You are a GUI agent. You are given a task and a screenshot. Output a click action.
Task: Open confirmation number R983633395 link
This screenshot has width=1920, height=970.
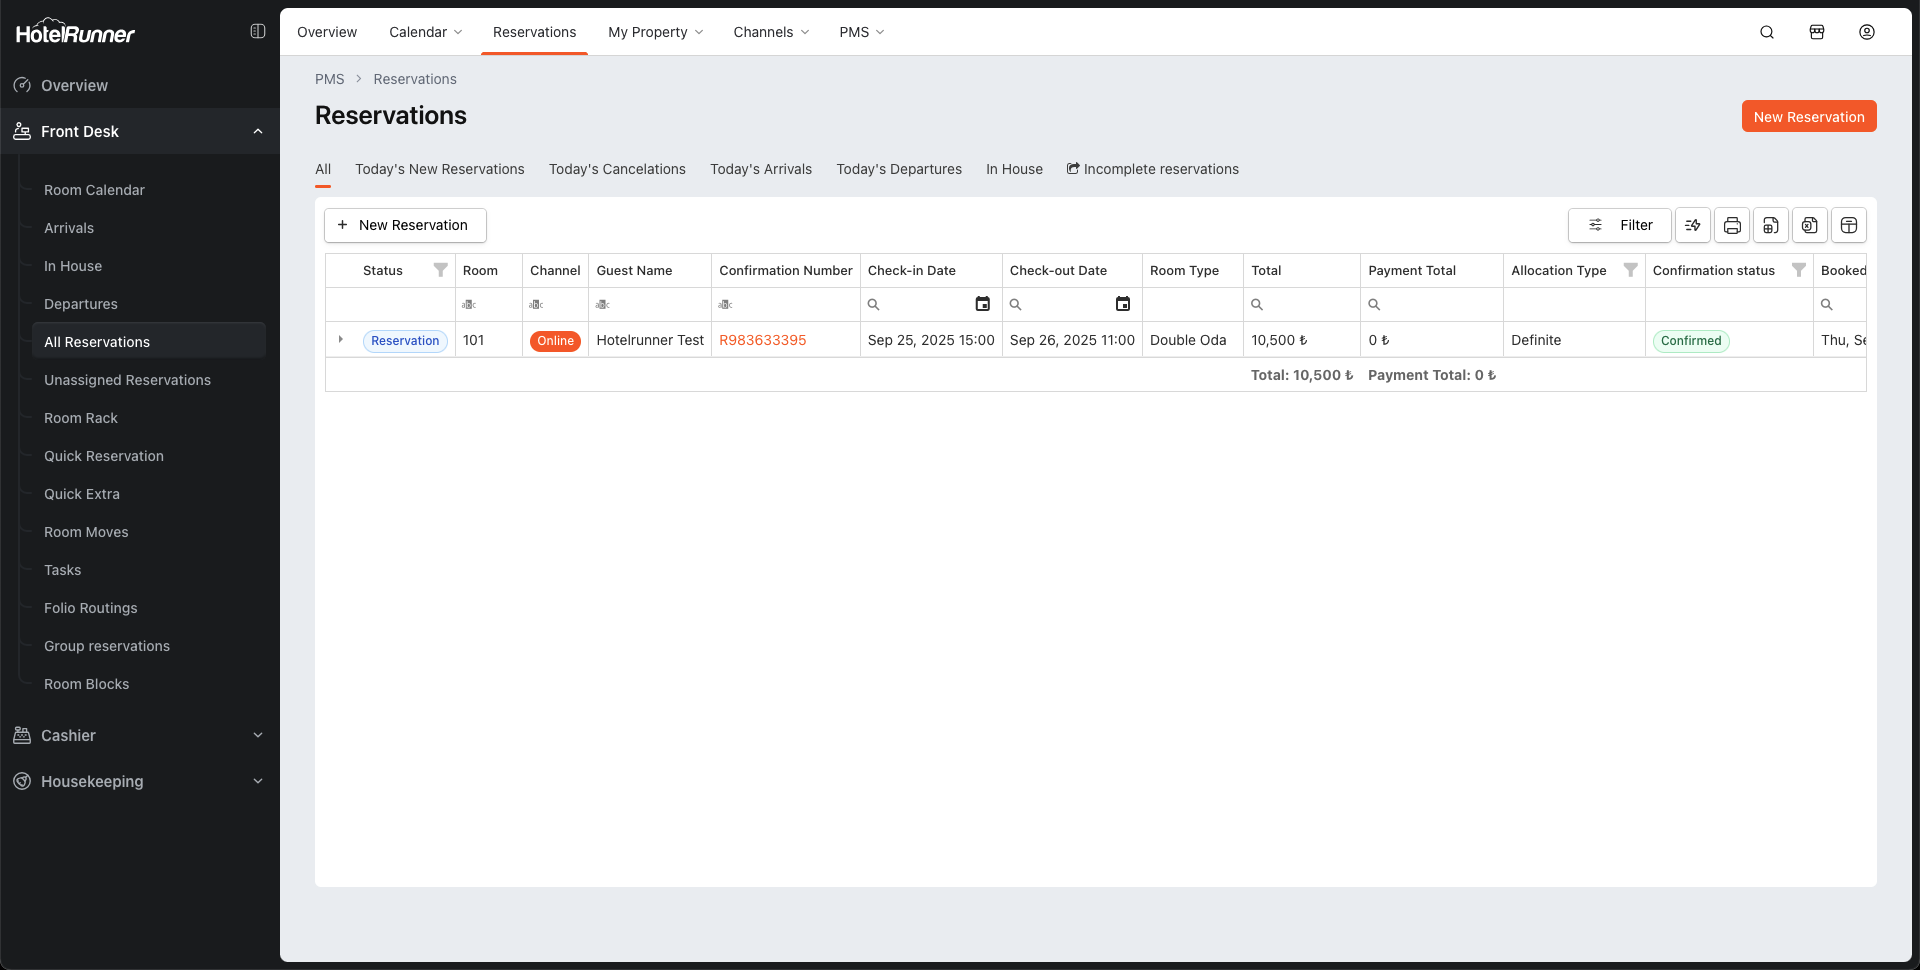762,340
